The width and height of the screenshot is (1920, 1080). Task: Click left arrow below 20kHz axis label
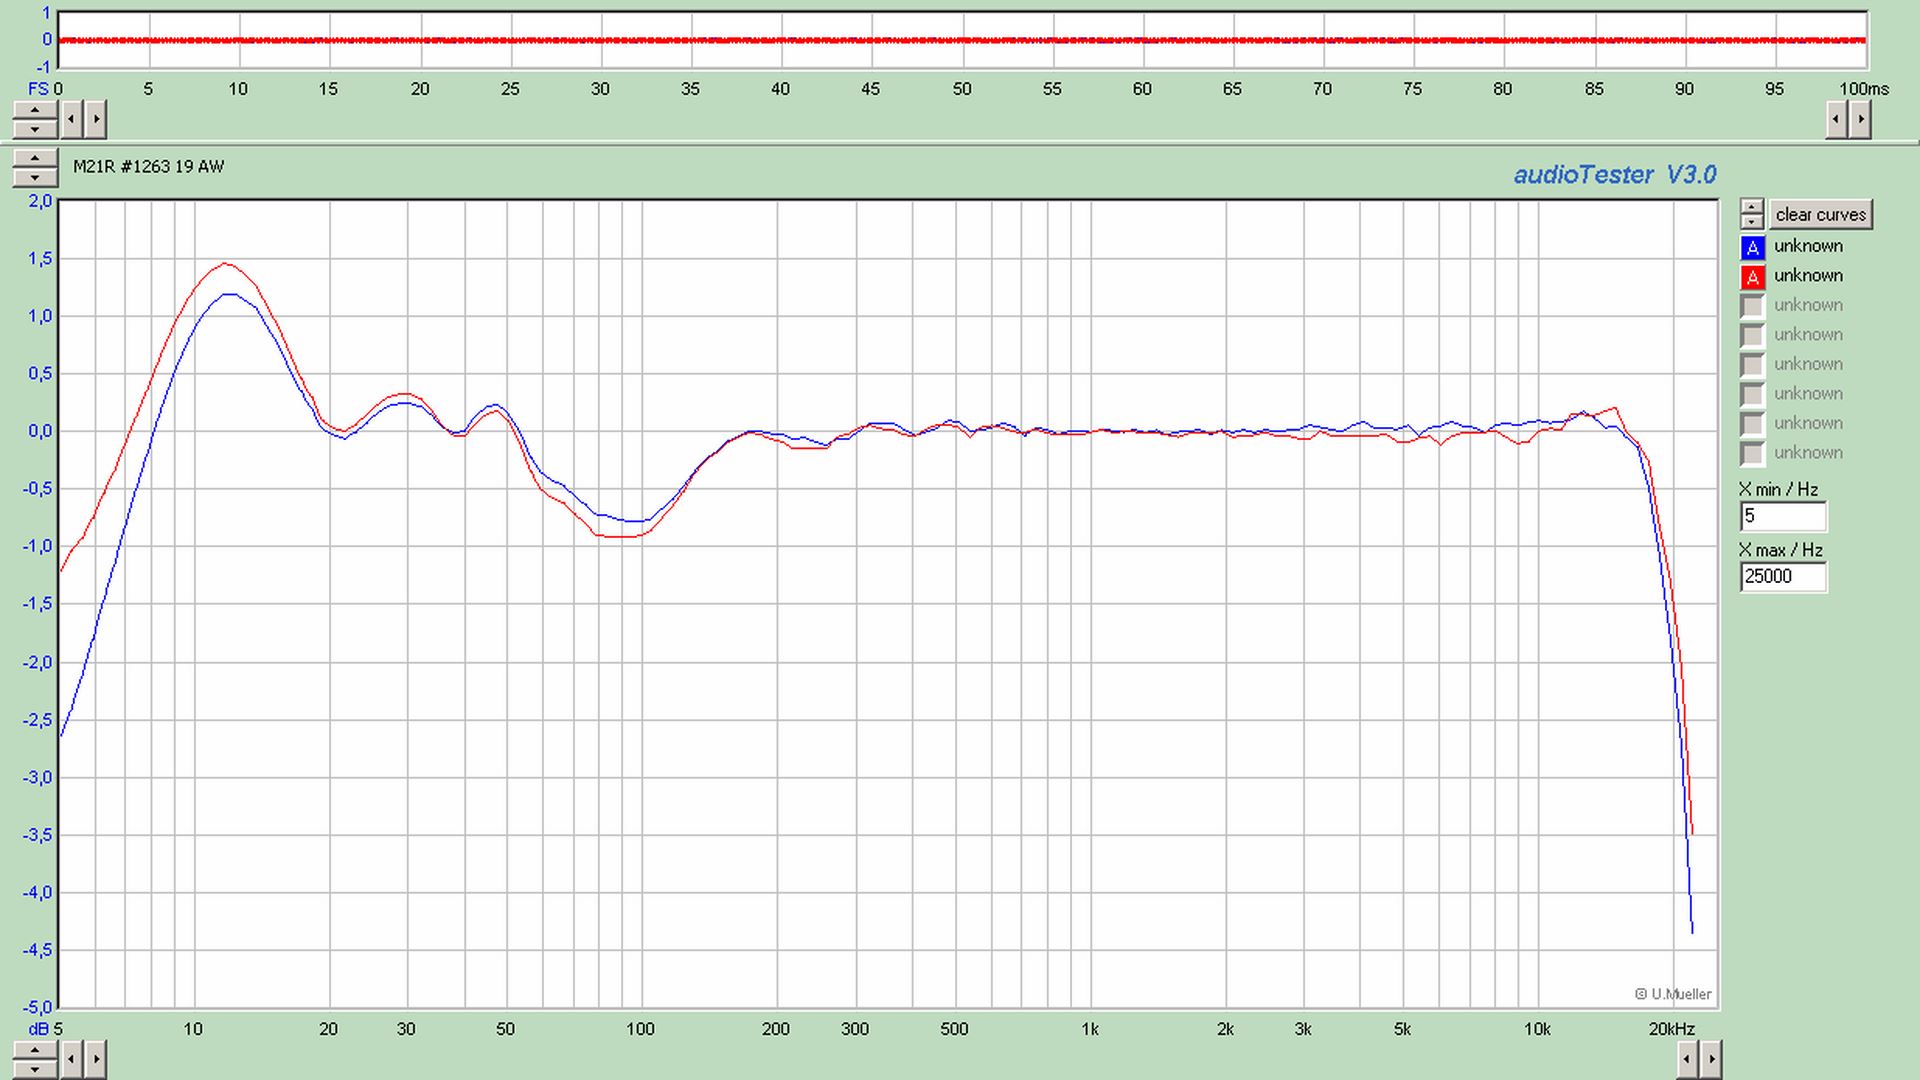[x=1687, y=1058]
